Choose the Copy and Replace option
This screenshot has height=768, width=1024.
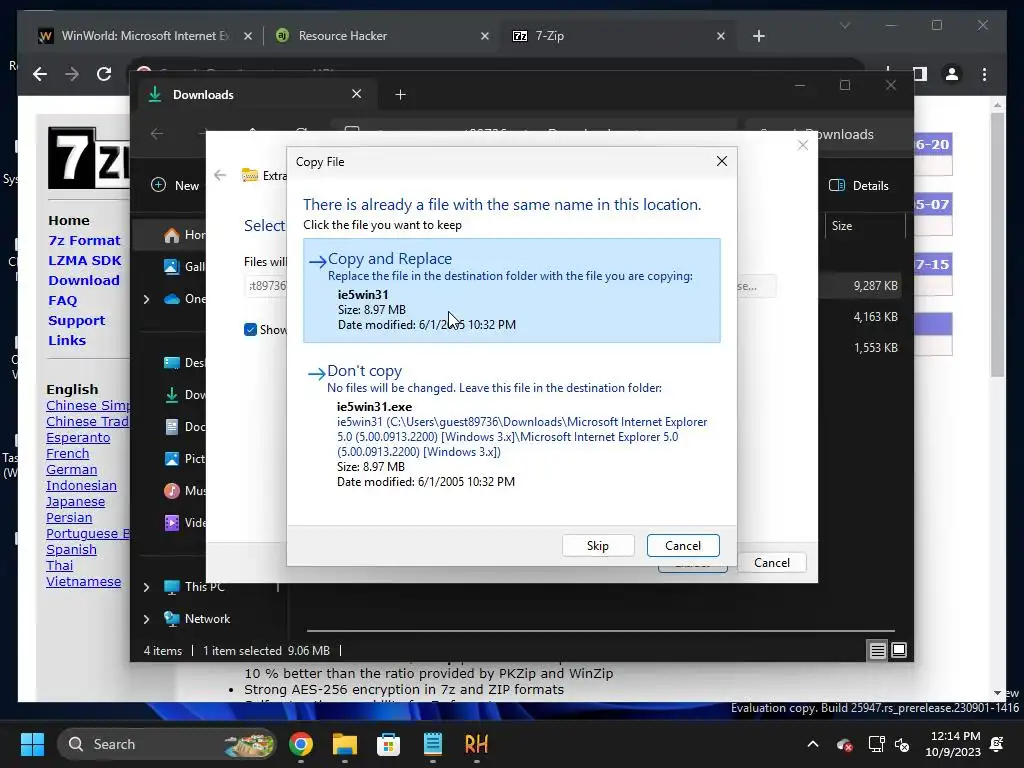pyautogui.click(x=511, y=290)
